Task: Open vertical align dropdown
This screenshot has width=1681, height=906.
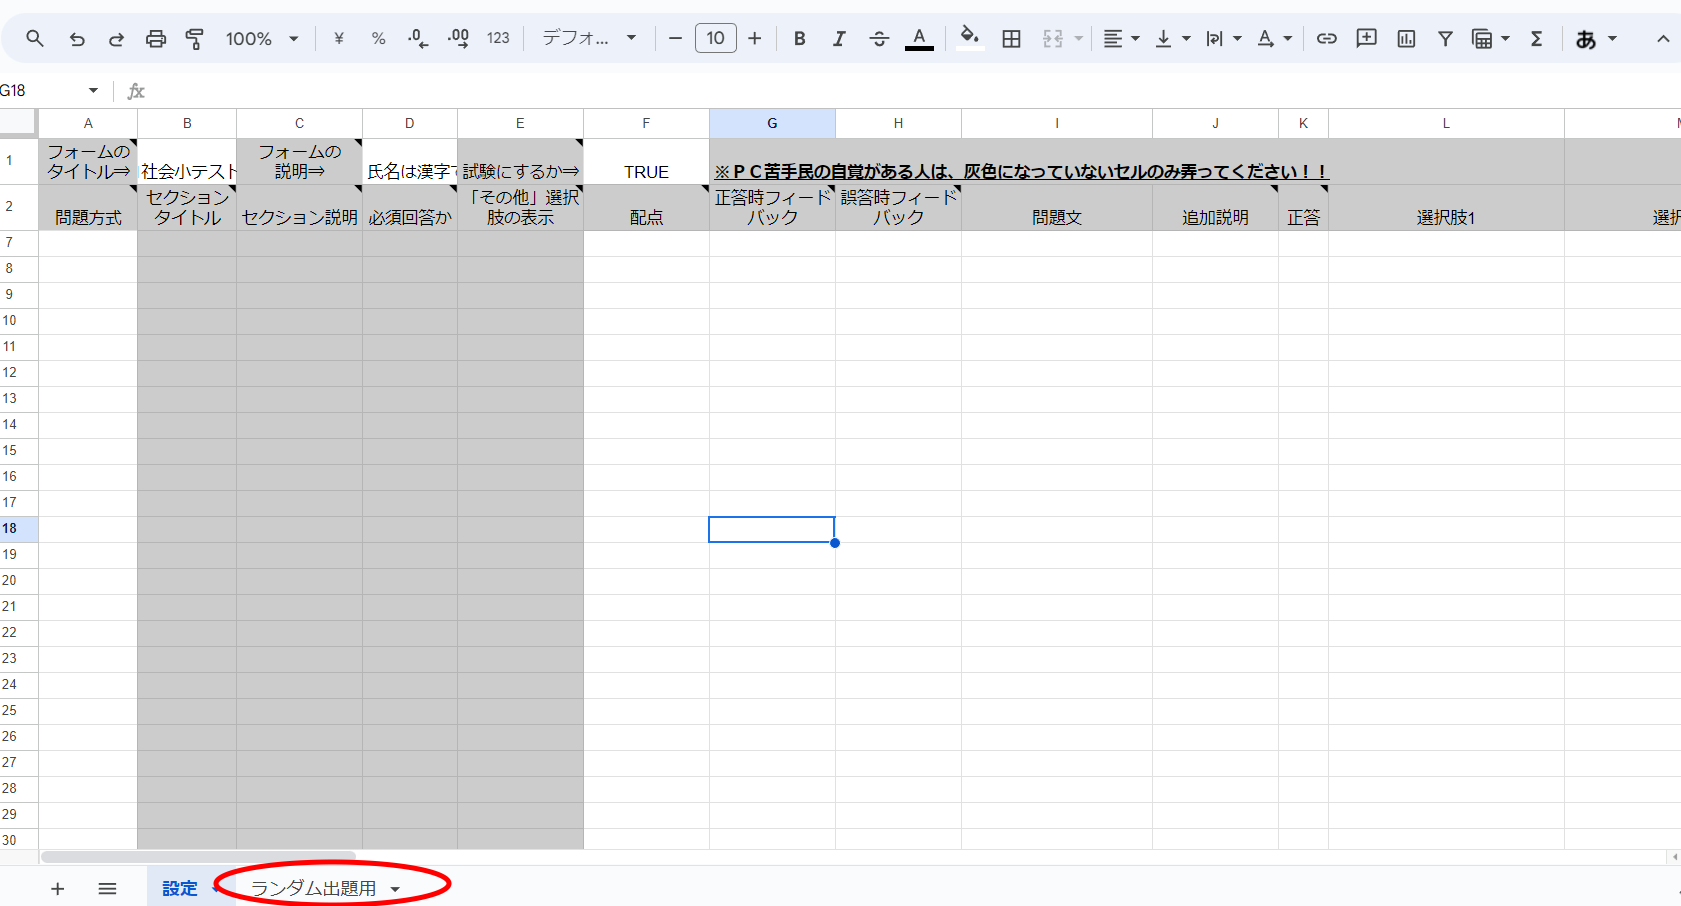Action: pos(1172,38)
